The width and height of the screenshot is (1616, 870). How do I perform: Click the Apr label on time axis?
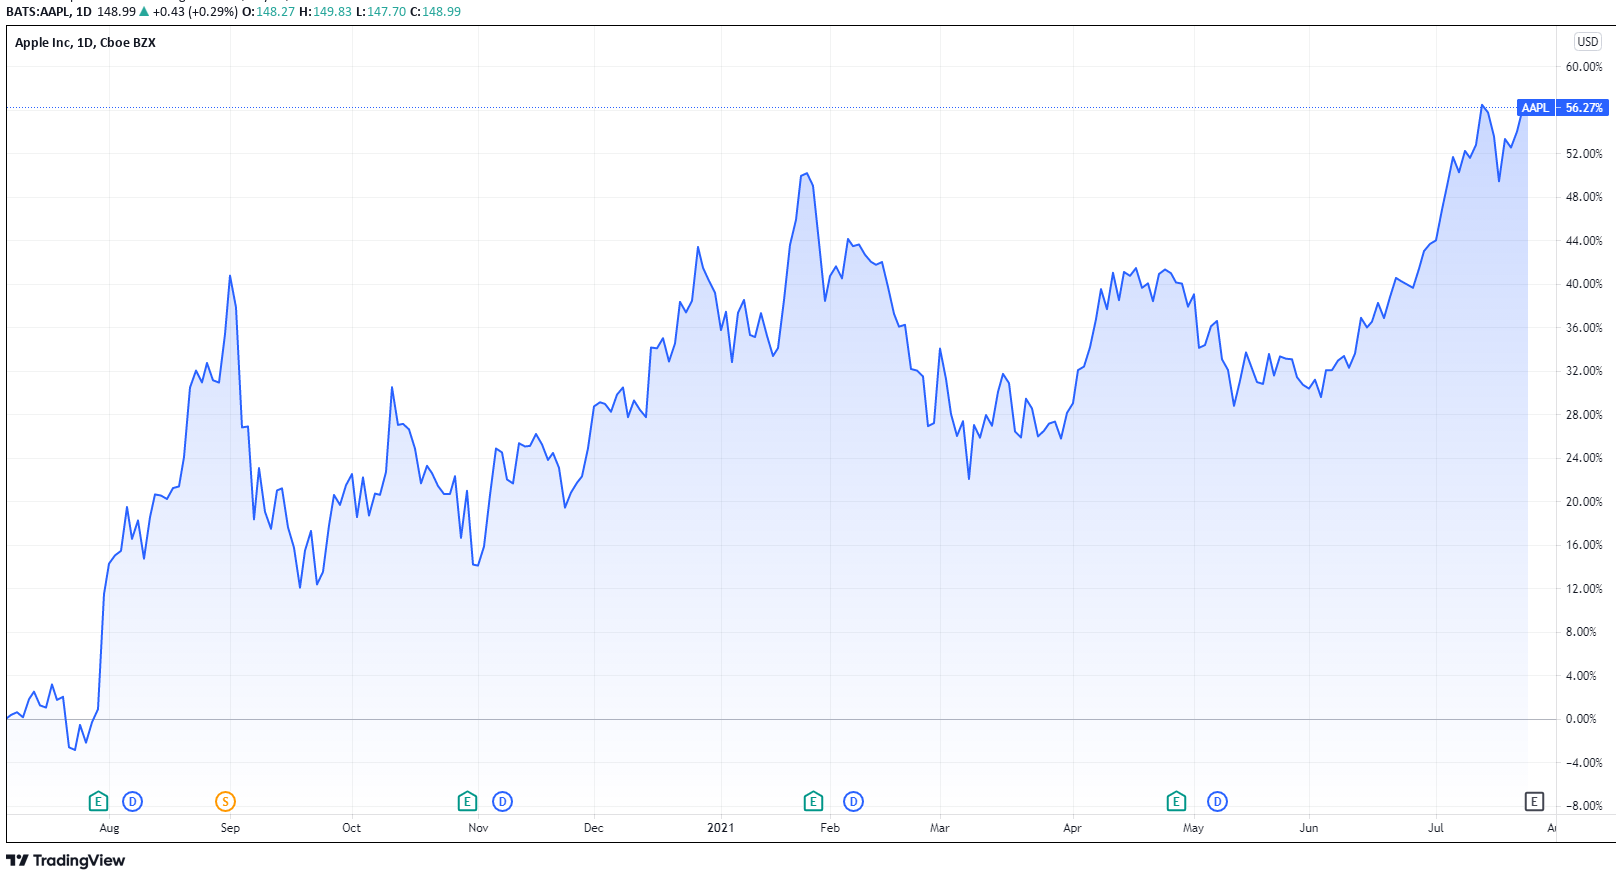click(x=1072, y=828)
